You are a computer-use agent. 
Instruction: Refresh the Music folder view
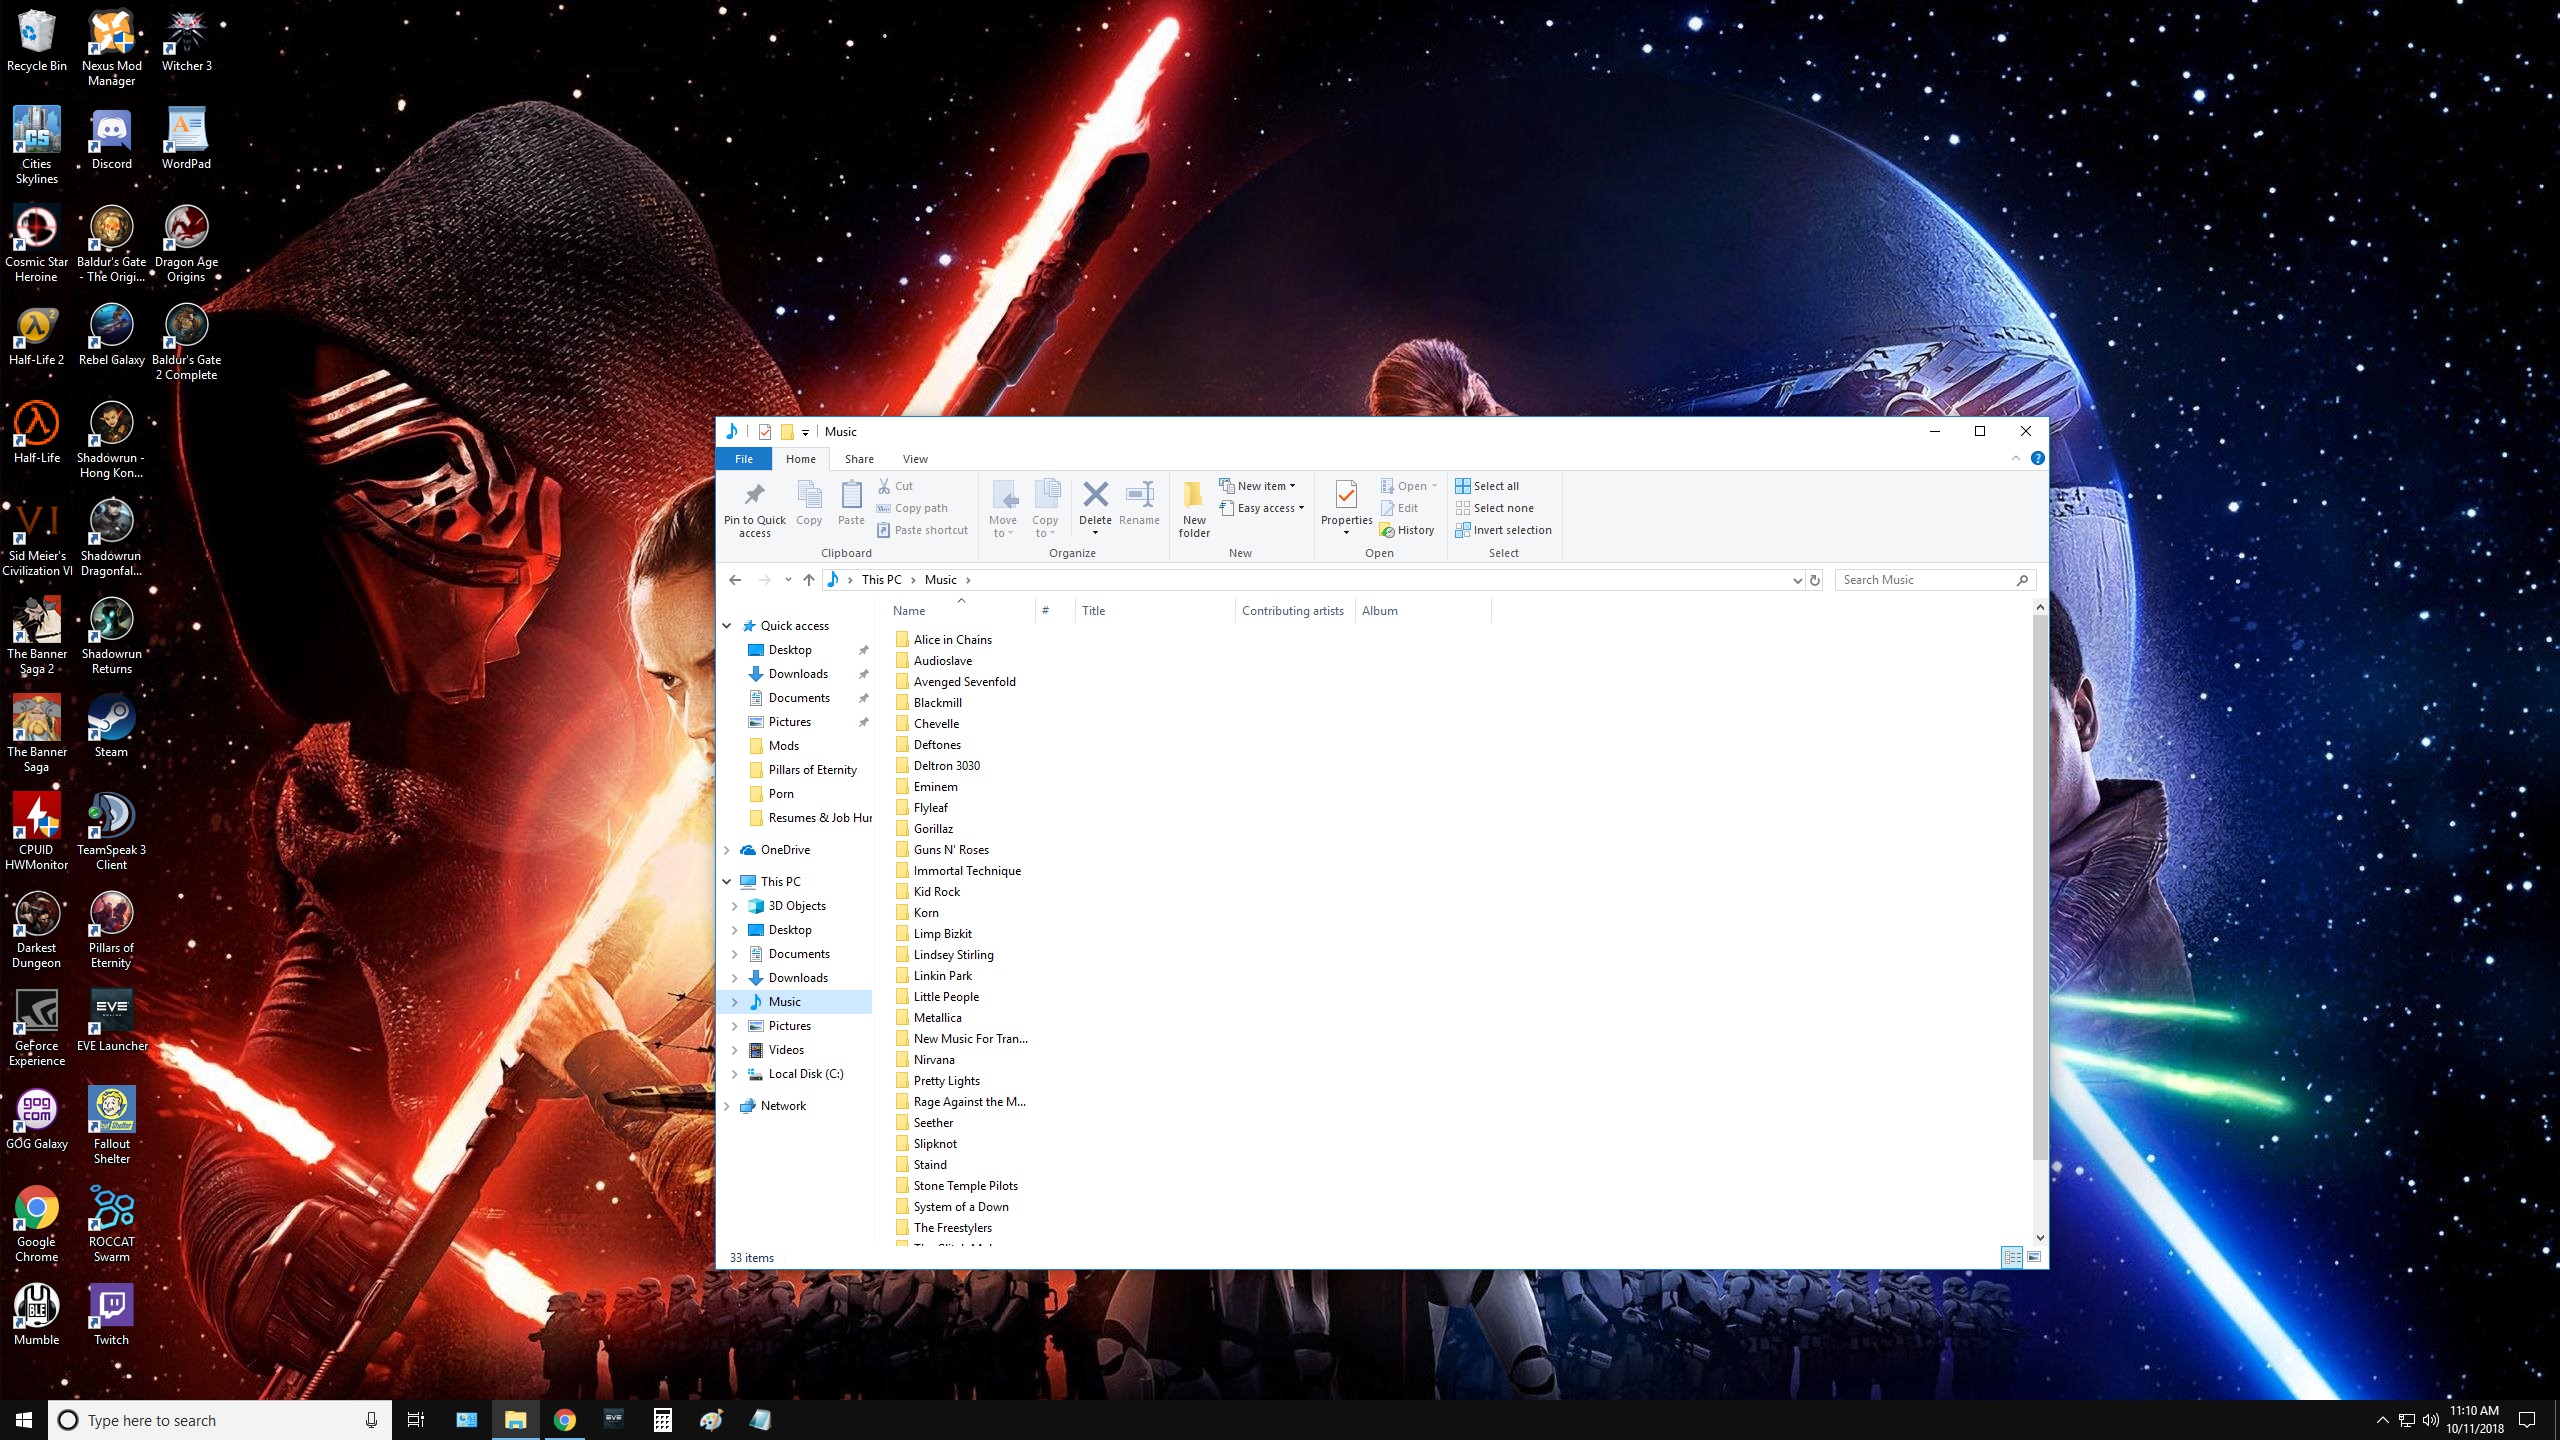[x=1815, y=580]
